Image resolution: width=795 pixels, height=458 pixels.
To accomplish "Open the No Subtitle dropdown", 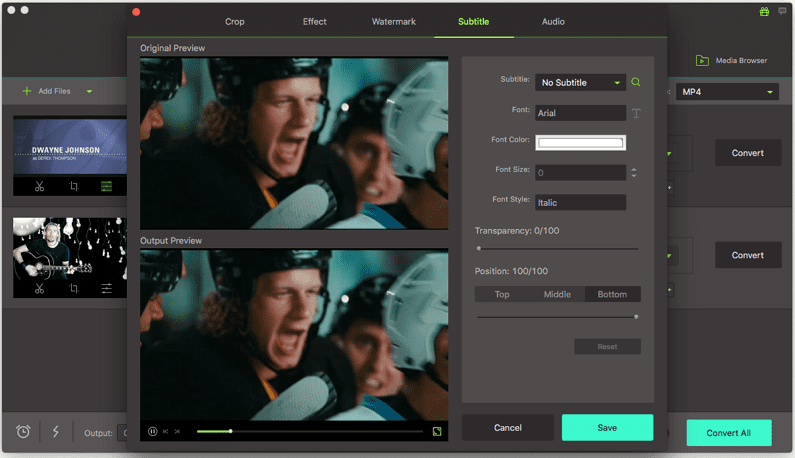I will [580, 82].
